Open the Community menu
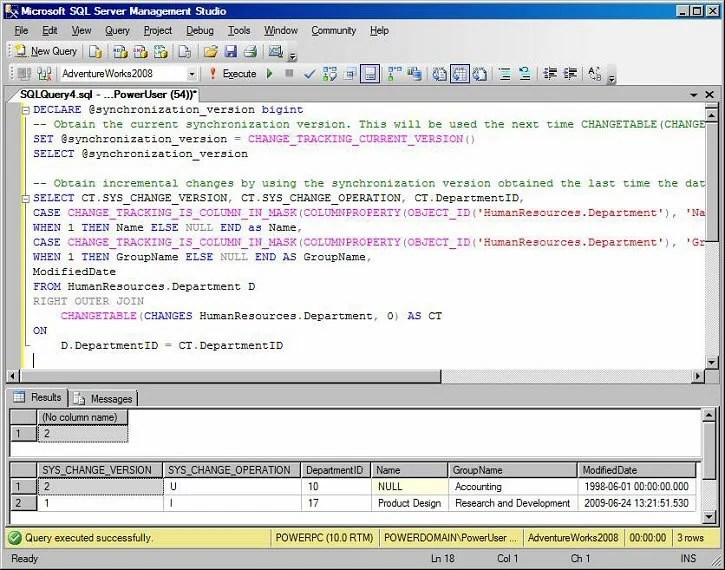 (x=333, y=31)
